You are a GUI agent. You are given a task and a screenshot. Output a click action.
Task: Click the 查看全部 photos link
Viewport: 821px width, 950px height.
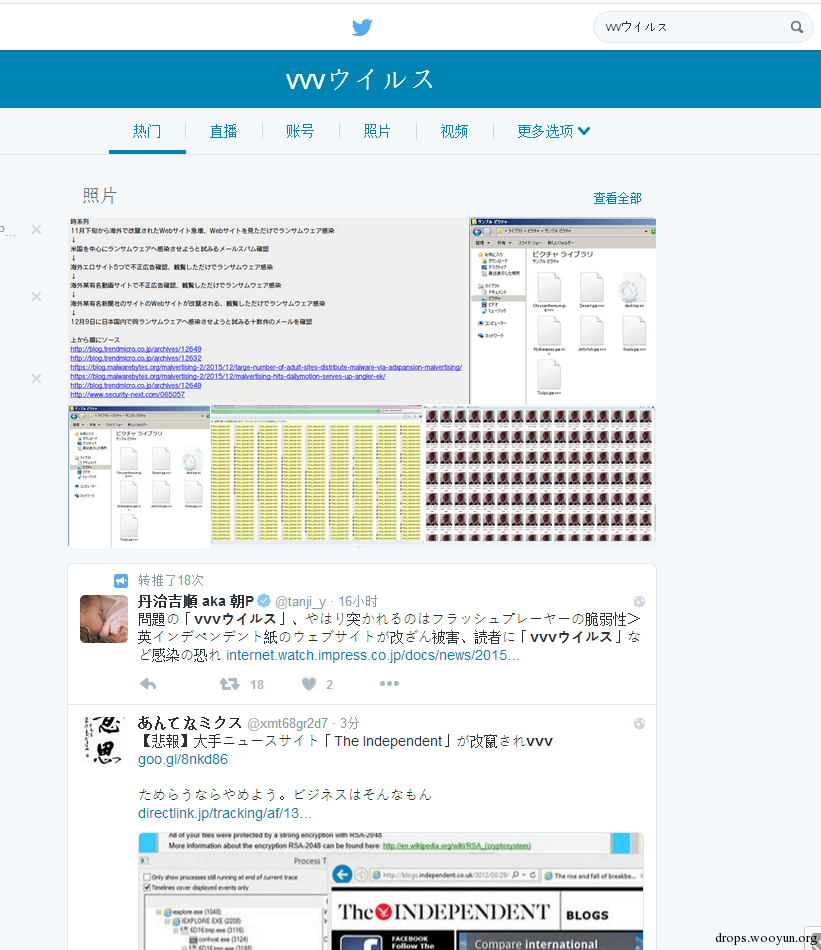[617, 198]
